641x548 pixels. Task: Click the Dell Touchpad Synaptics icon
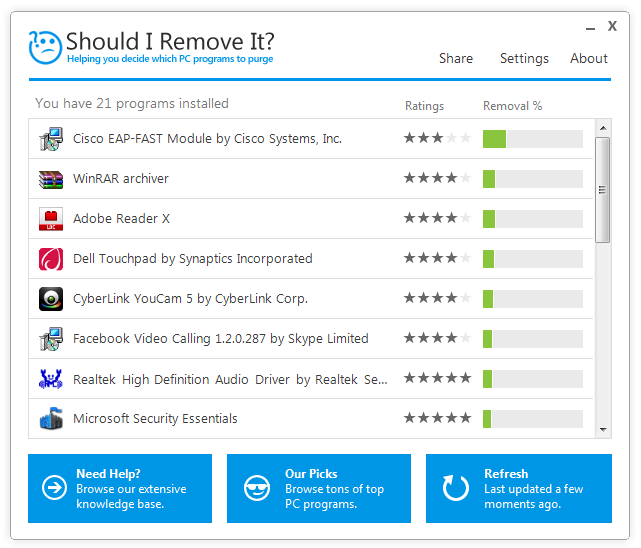click(51, 259)
